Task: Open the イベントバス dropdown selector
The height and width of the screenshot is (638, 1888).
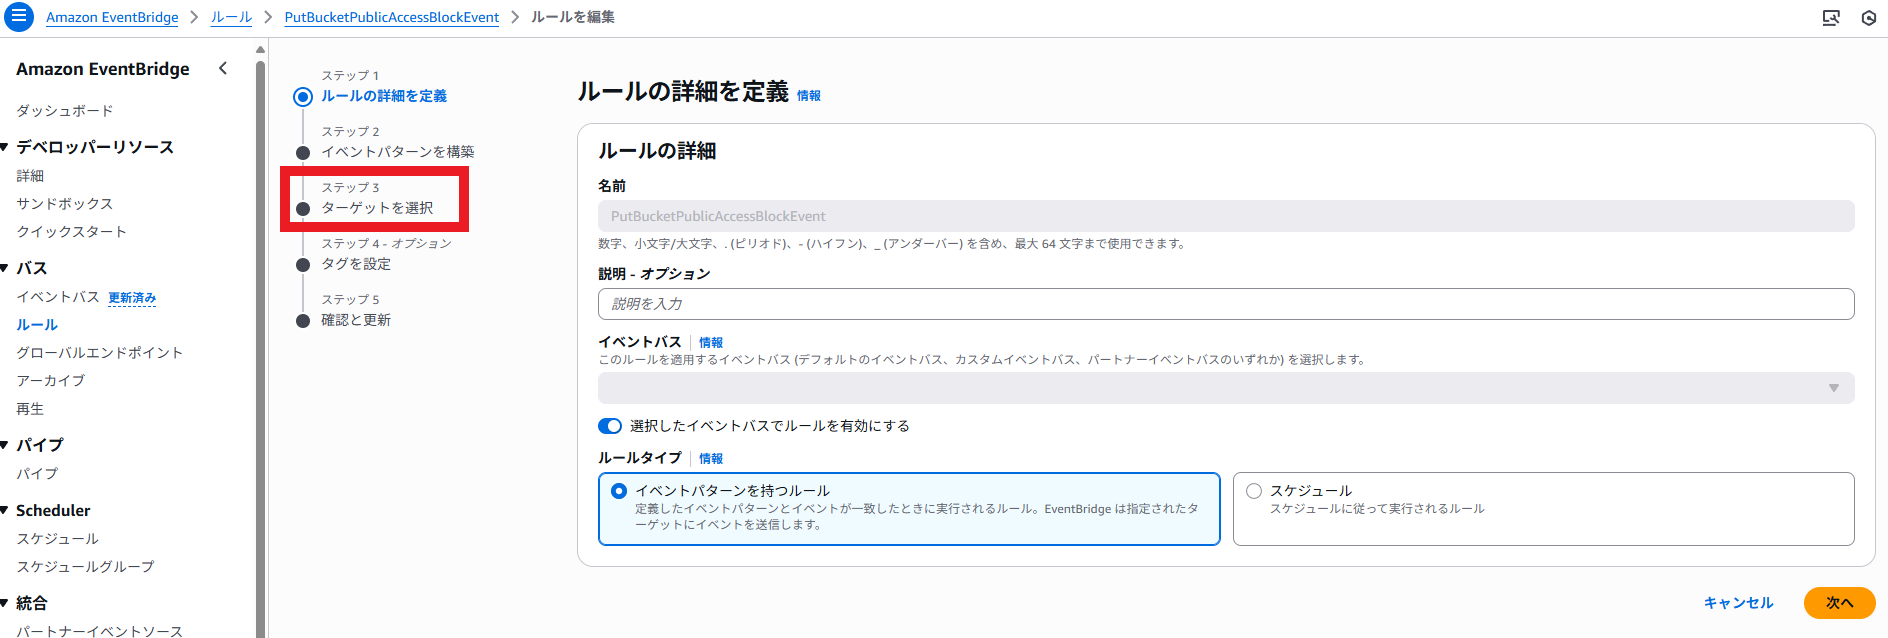Action: tap(1225, 388)
